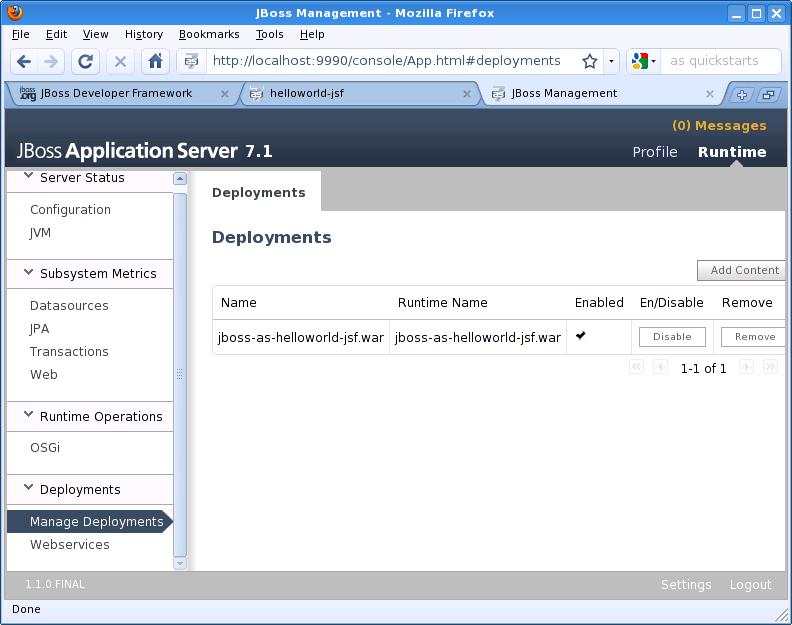
Task: Remove the jboss-as-helloworld-jsf.war deployment
Action: pos(754,337)
